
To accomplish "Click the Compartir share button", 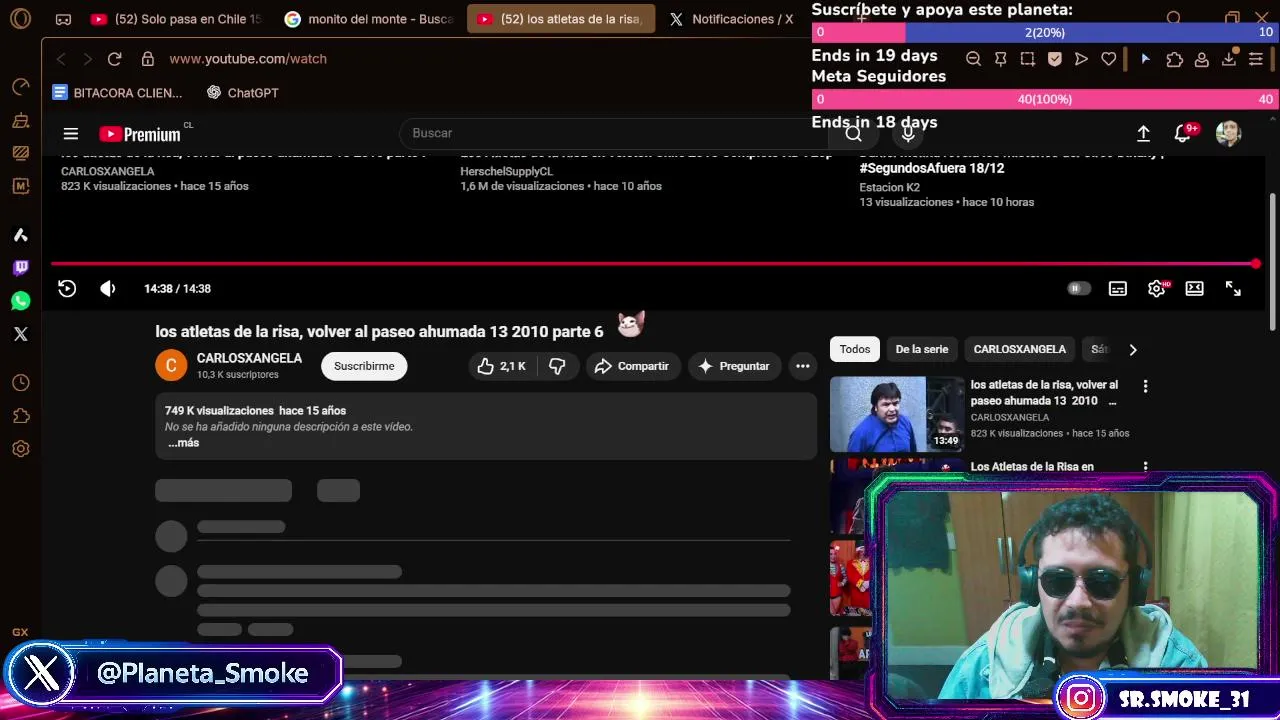I will 632,366.
